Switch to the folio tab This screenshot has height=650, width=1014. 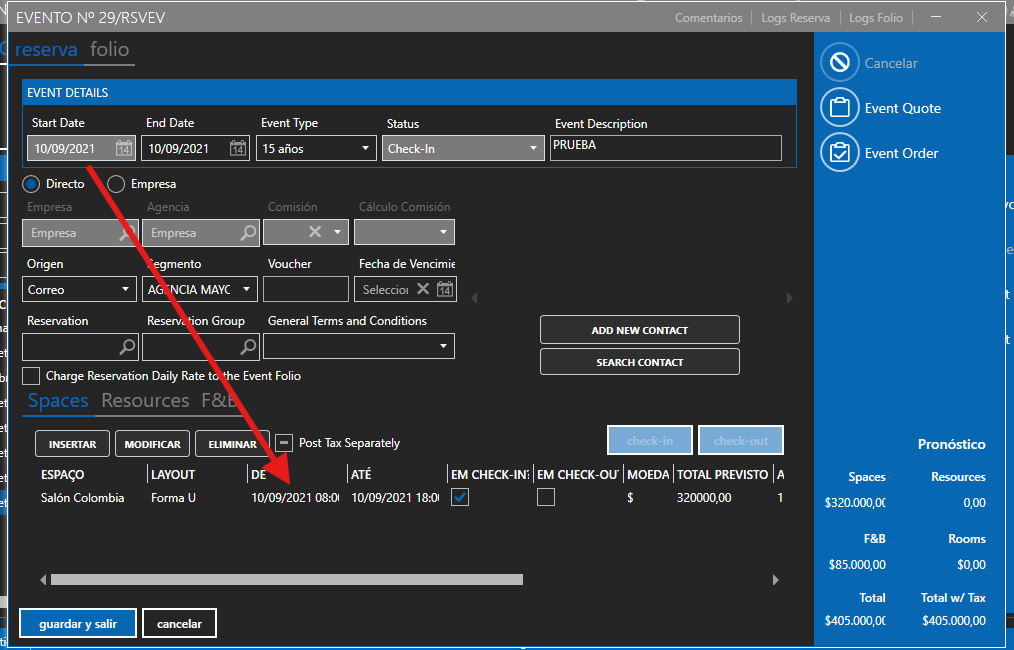pyautogui.click(x=109, y=50)
